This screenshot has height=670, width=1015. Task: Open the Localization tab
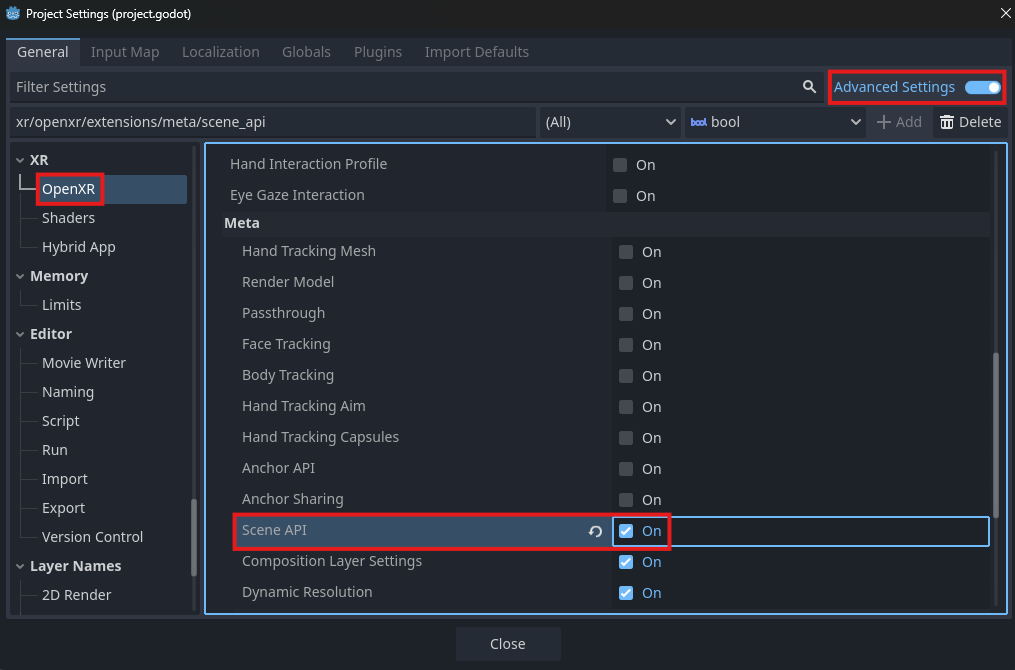point(221,52)
